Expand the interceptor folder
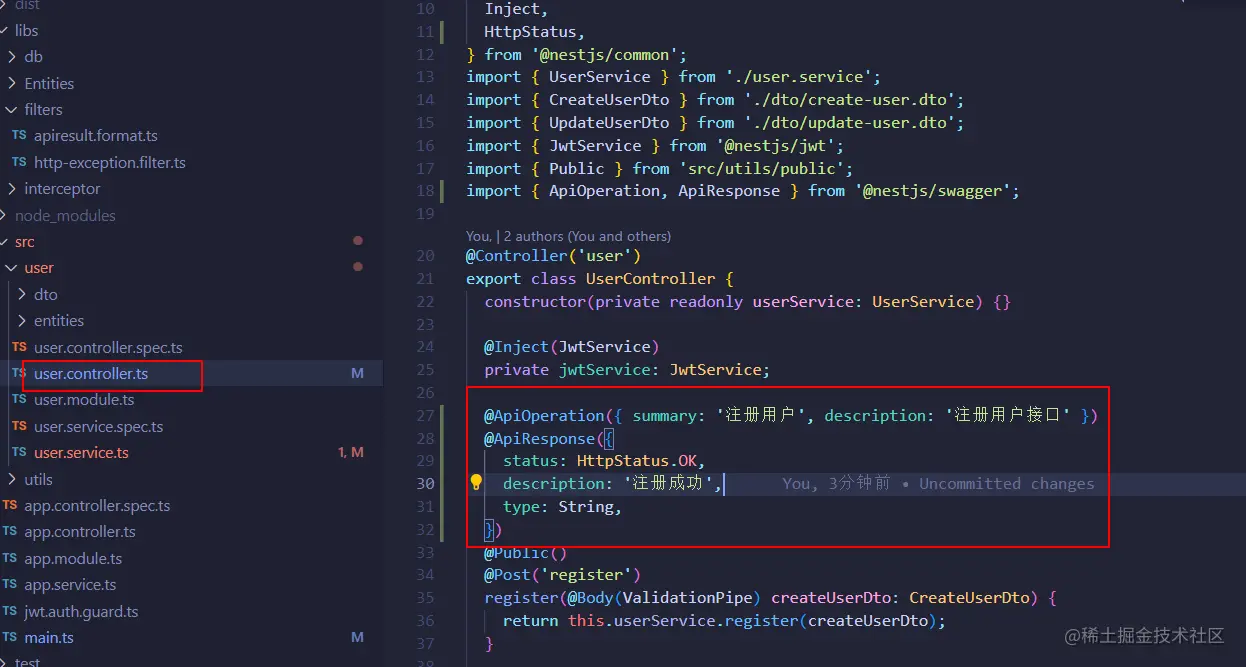Viewport: 1246px width, 667px height. pyautogui.click(x=12, y=189)
